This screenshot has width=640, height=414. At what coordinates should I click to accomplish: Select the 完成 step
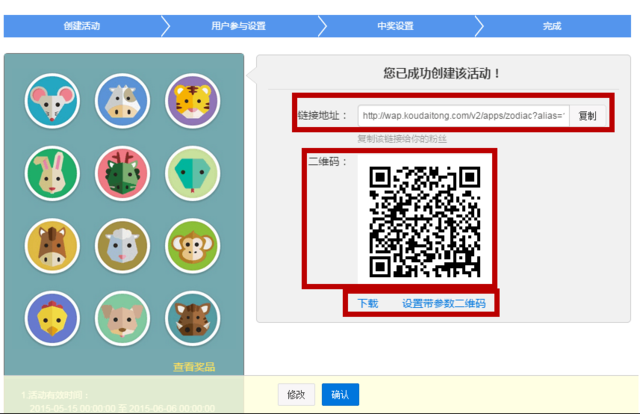(x=552, y=26)
